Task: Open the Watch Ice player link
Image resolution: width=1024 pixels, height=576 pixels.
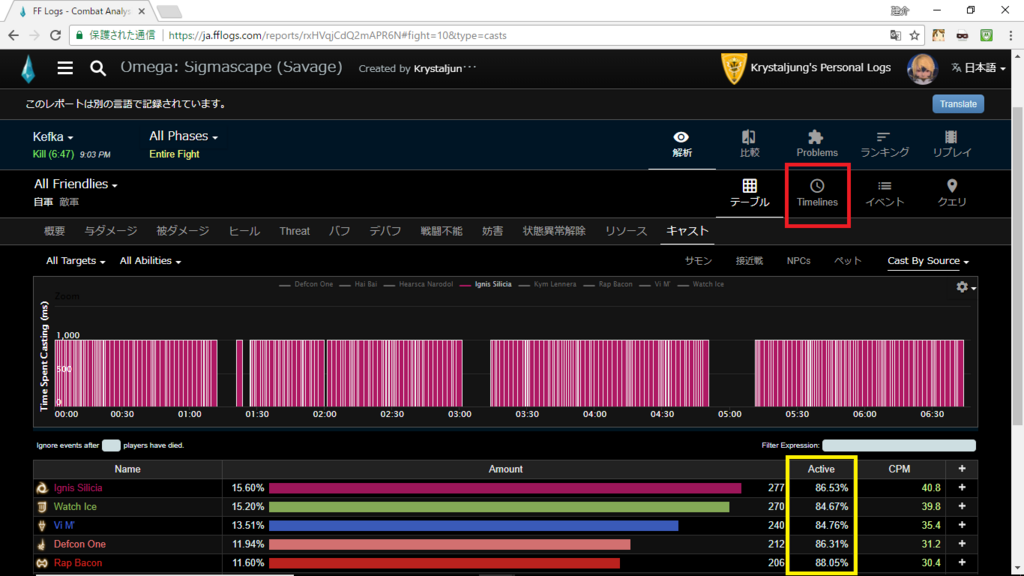Action: [x=74, y=506]
